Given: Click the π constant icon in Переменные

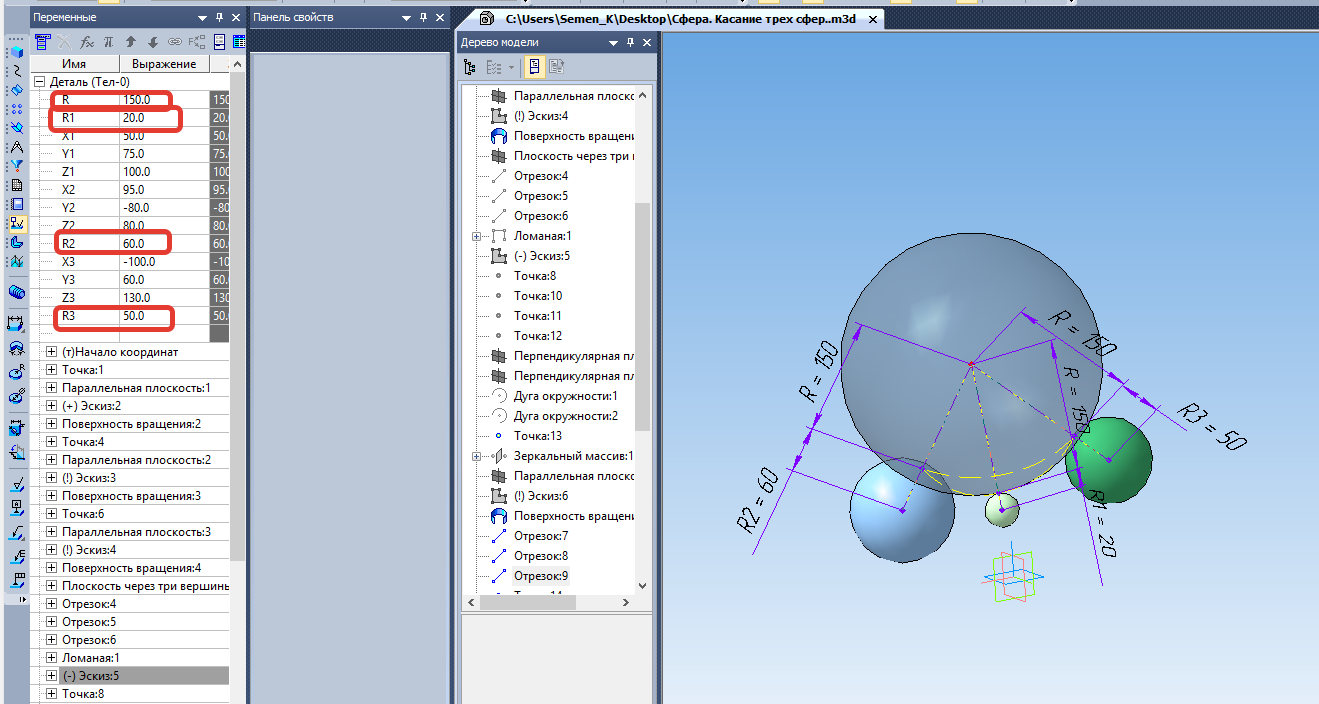Looking at the screenshot, I should pyautogui.click(x=109, y=42).
